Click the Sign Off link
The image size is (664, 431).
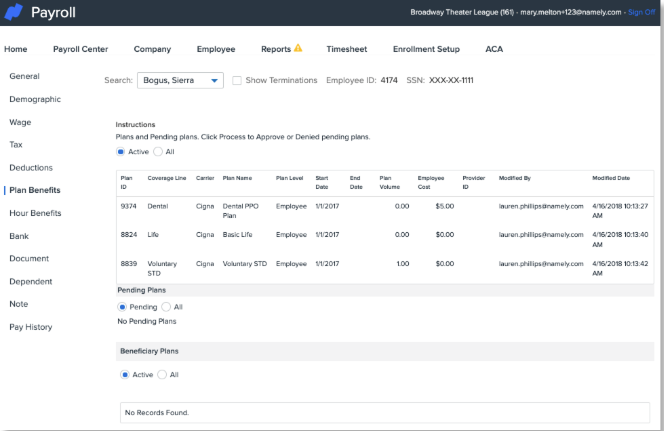[641, 12]
